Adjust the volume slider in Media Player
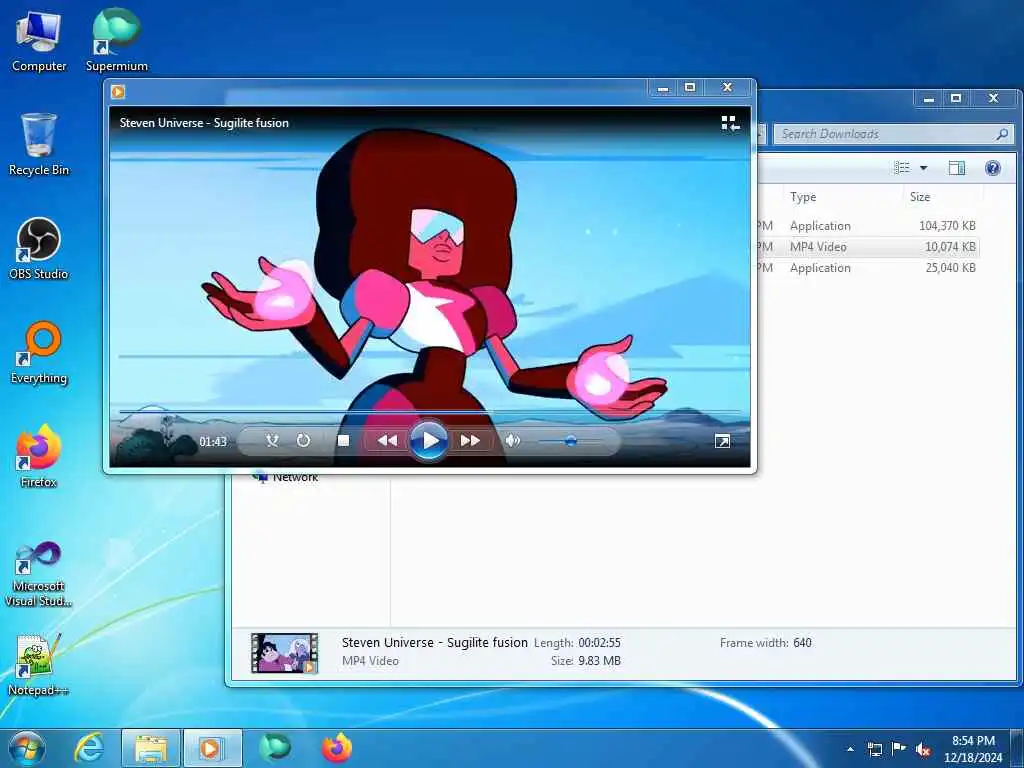The height and width of the screenshot is (768, 1024). click(x=569, y=441)
